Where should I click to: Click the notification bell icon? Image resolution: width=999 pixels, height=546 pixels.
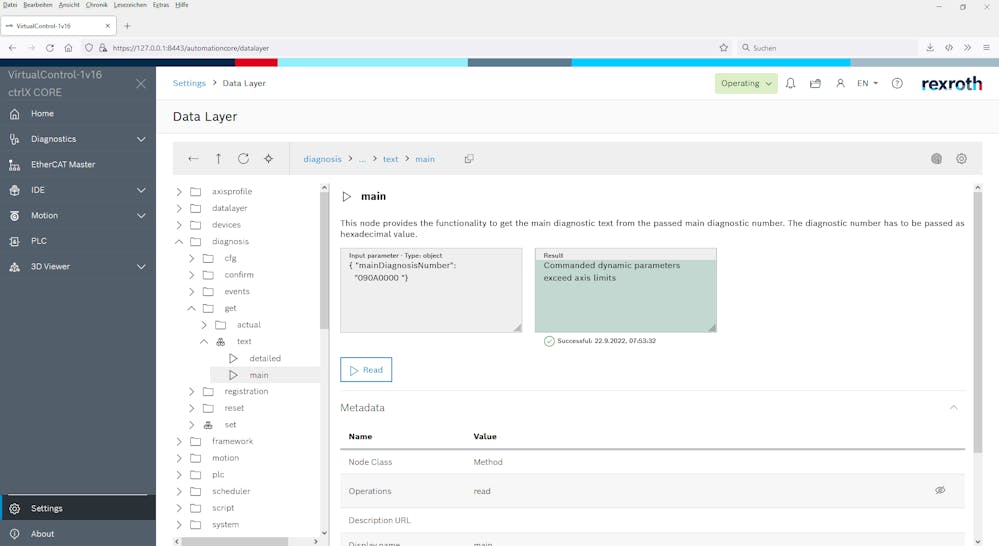point(790,84)
